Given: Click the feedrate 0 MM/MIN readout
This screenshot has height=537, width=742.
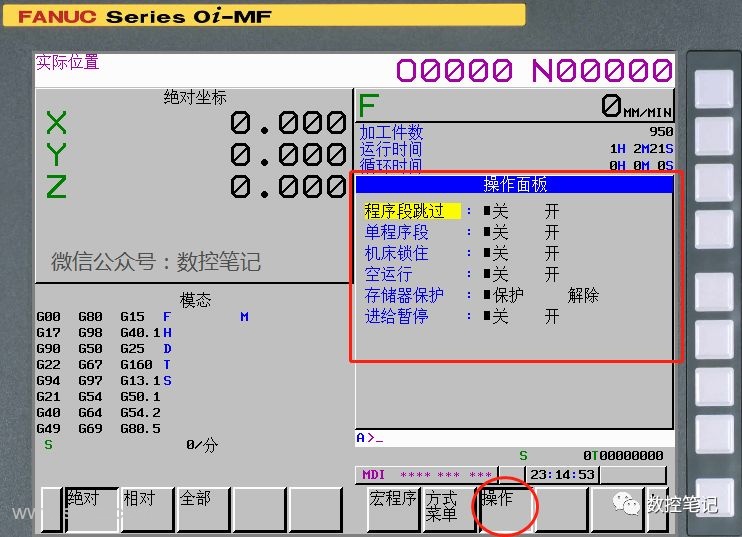Looking at the screenshot, I should click(636, 106).
